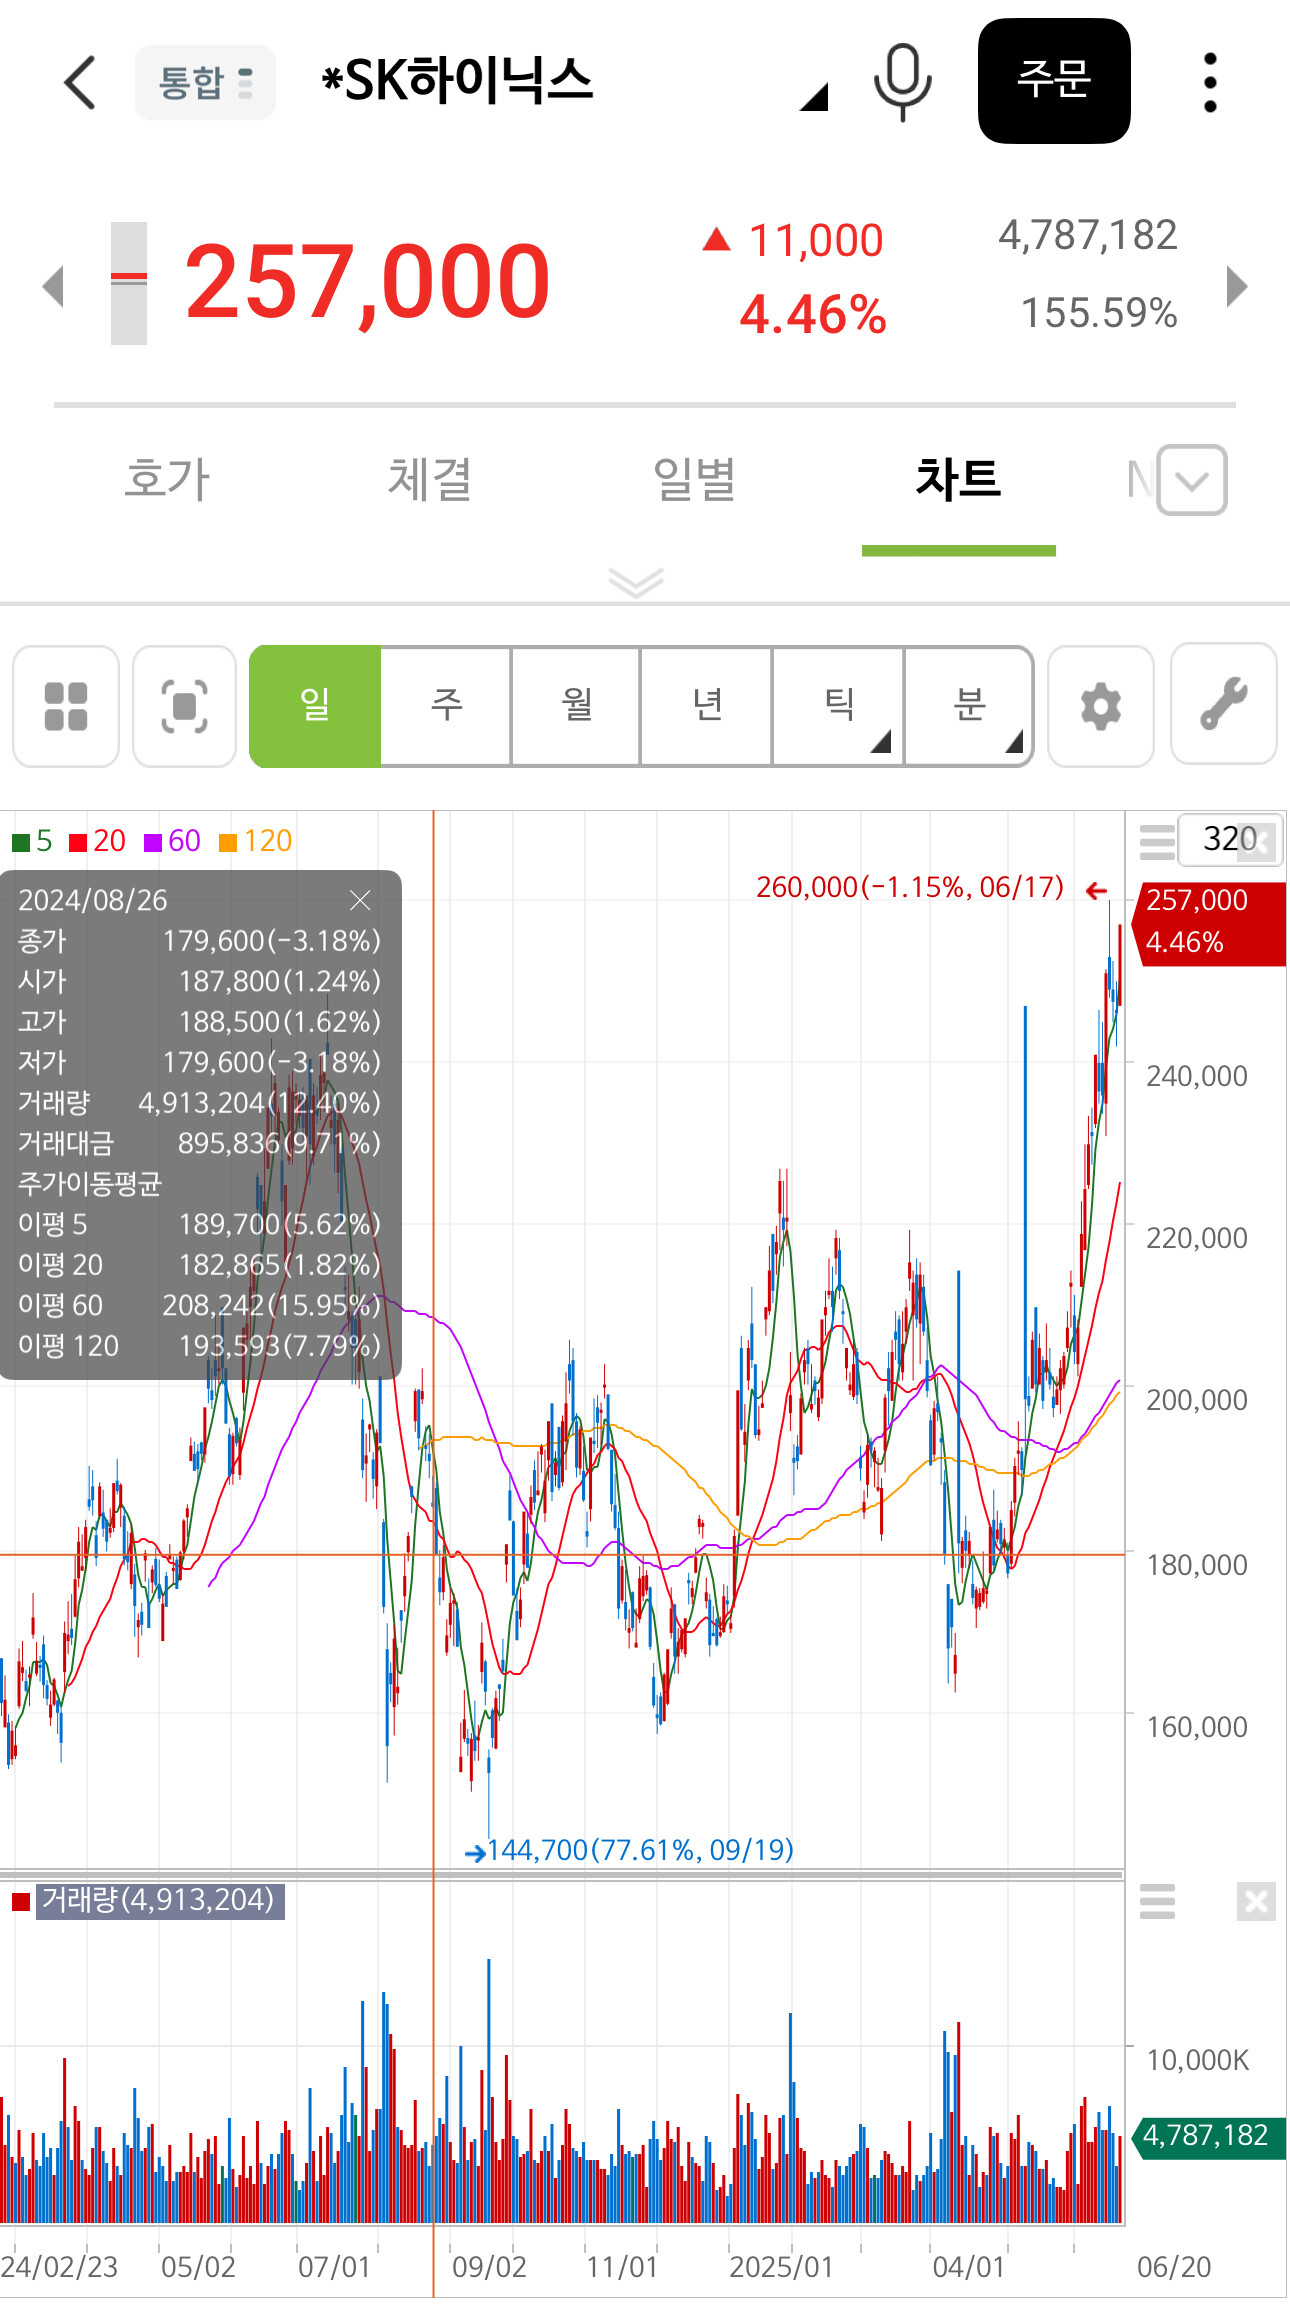Viewport: 1290px width, 2310px height.
Task: Open the volume panel hamburger menu
Action: 1157,1901
